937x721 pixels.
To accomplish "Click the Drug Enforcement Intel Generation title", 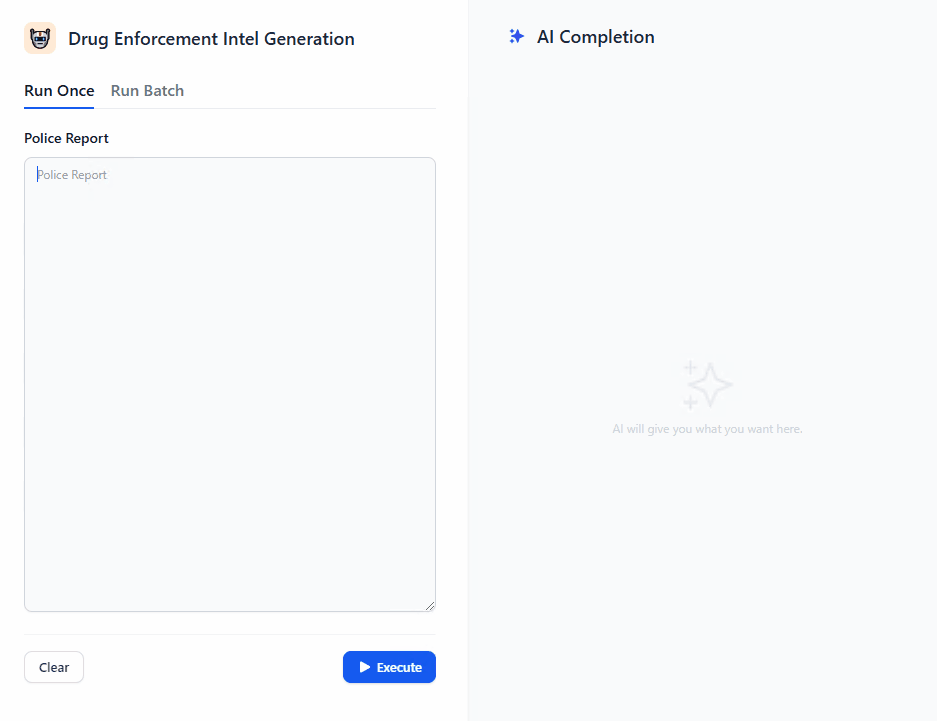I will pyautogui.click(x=211, y=39).
